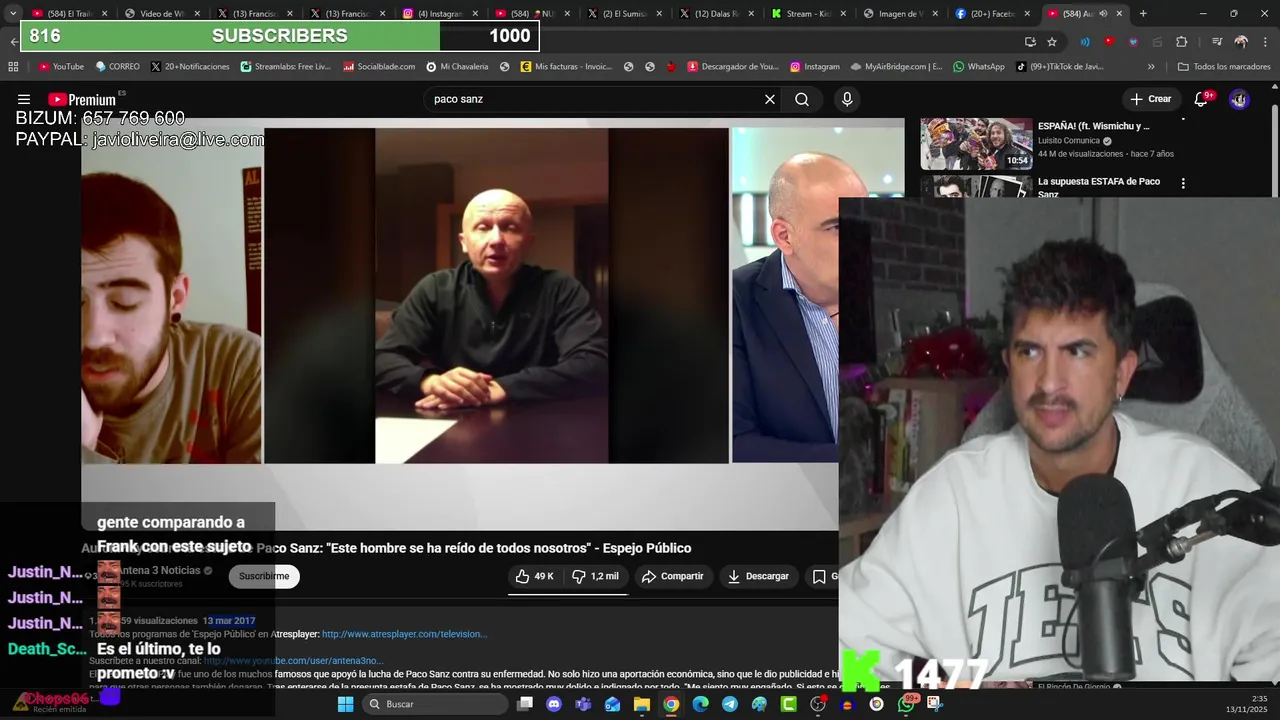This screenshot has width=1280, height=720.
Task: Open the Descargador de You... bookmark
Action: pyautogui.click(x=732, y=67)
